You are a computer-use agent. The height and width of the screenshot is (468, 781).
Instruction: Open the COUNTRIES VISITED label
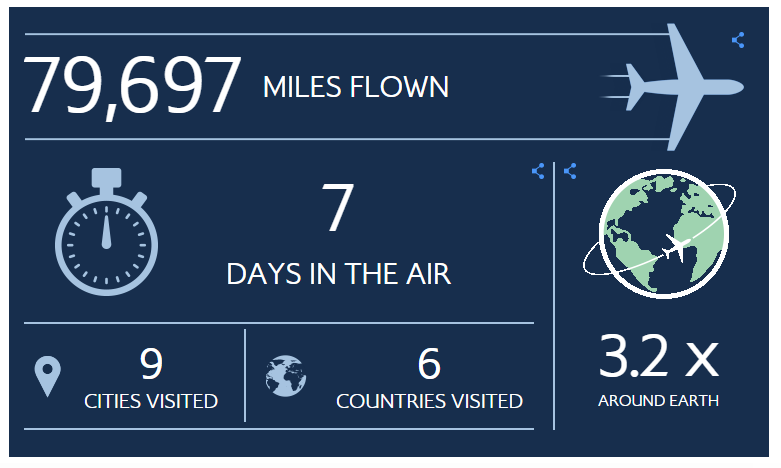(429, 401)
